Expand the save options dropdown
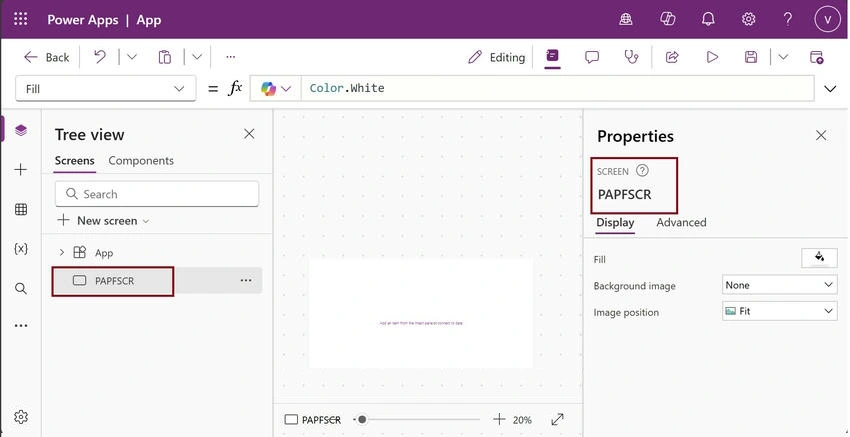 (783, 57)
